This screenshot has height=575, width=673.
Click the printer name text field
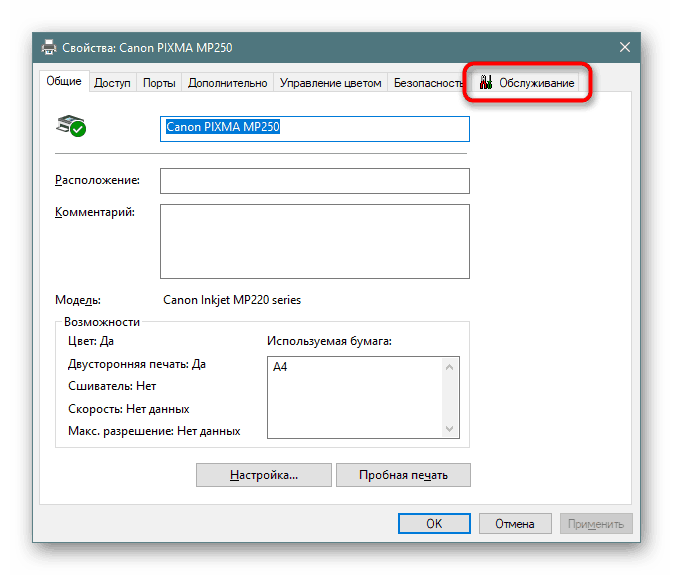314,128
